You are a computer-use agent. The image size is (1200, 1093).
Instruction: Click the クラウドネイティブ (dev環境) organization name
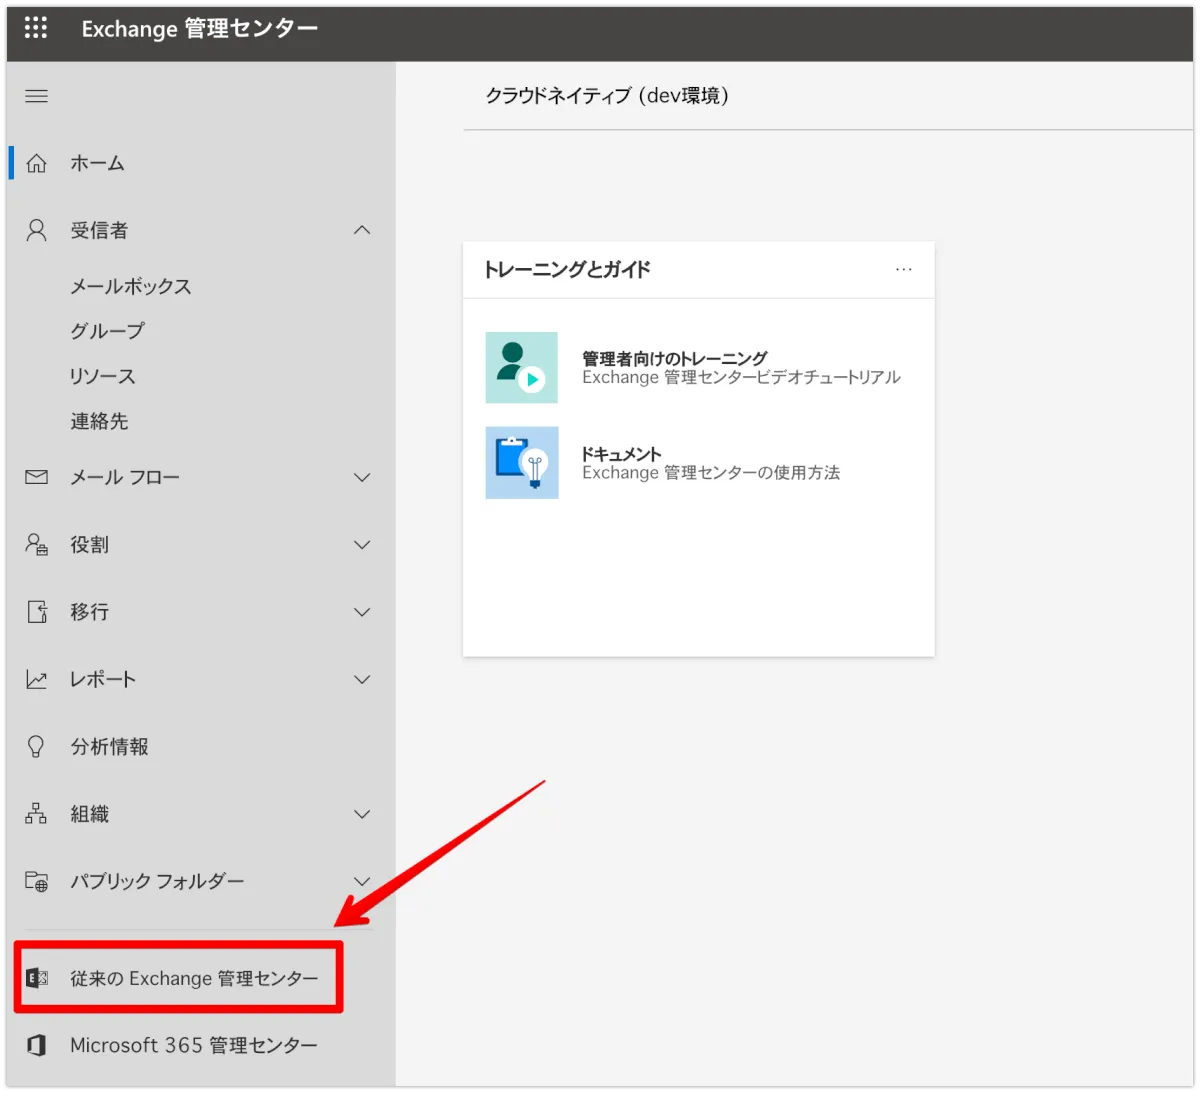[x=607, y=95]
